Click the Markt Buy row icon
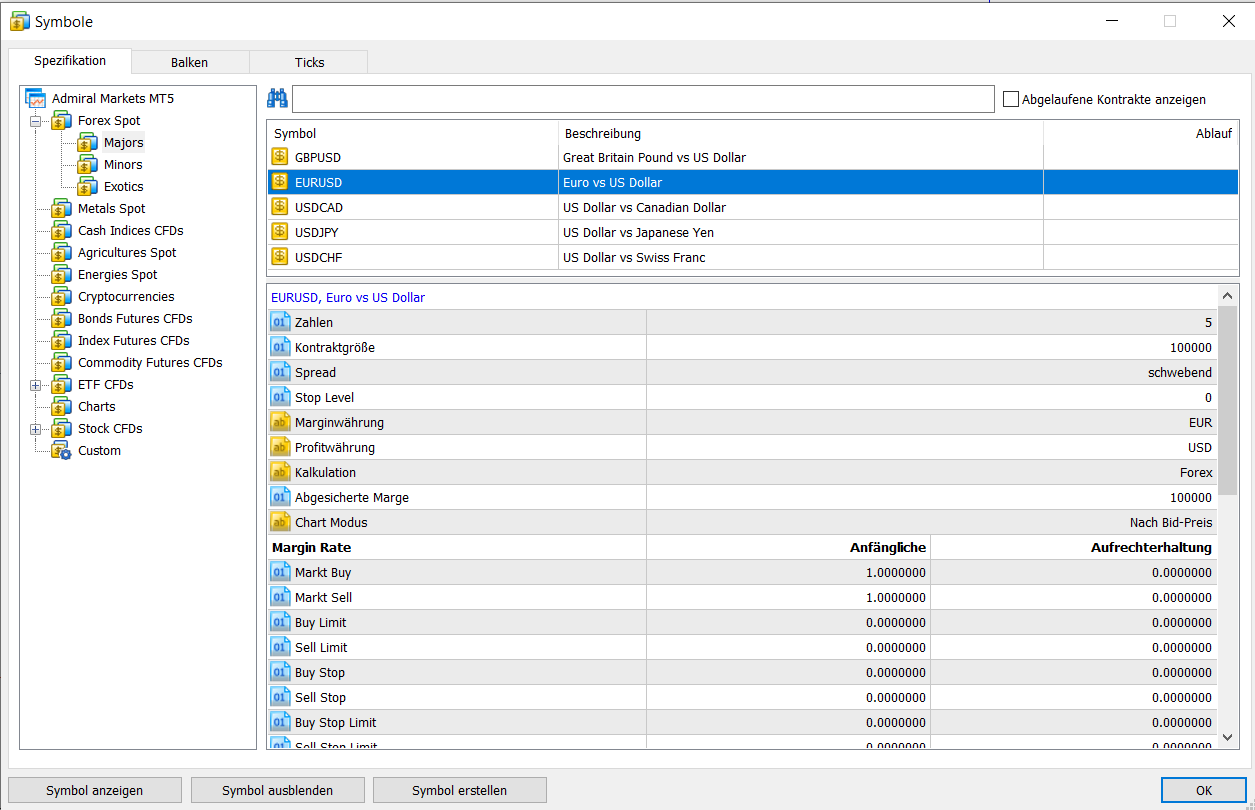 (x=280, y=572)
